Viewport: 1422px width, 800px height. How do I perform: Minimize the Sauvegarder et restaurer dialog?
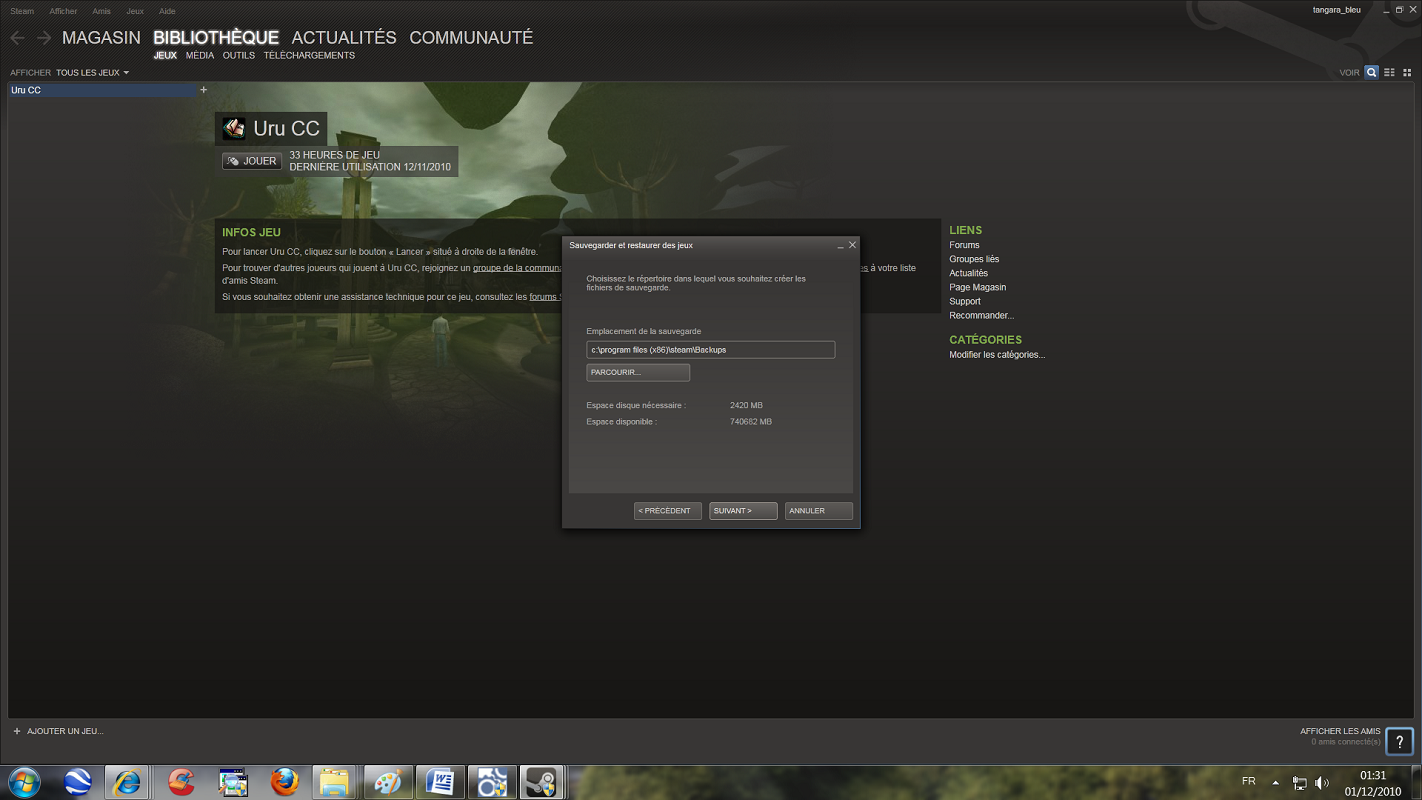(840, 245)
